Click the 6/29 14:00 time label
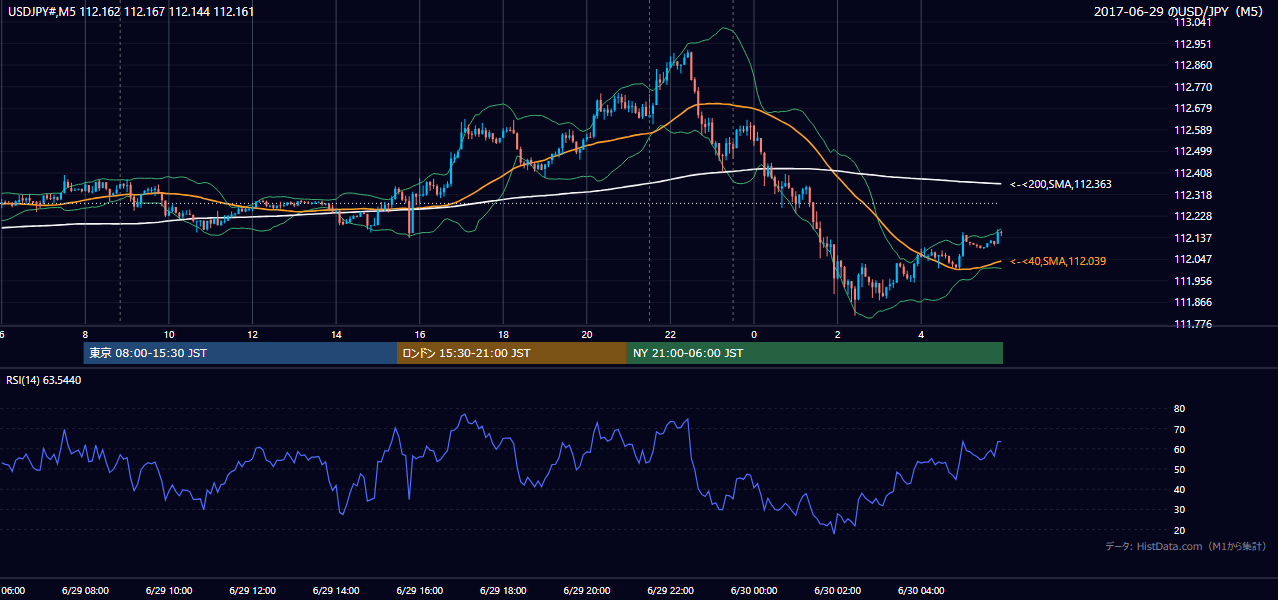Viewport: 1278px width, 600px height. [335, 591]
